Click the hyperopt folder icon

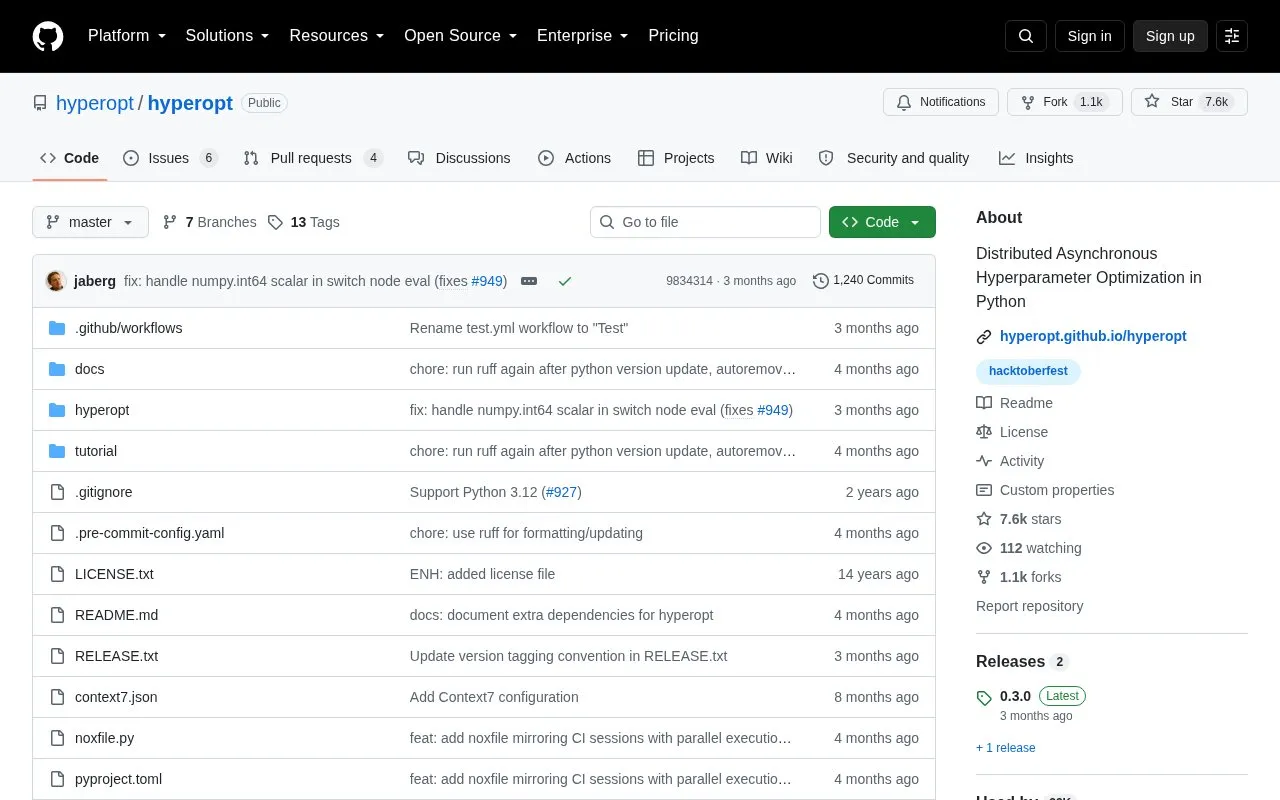pos(57,410)
